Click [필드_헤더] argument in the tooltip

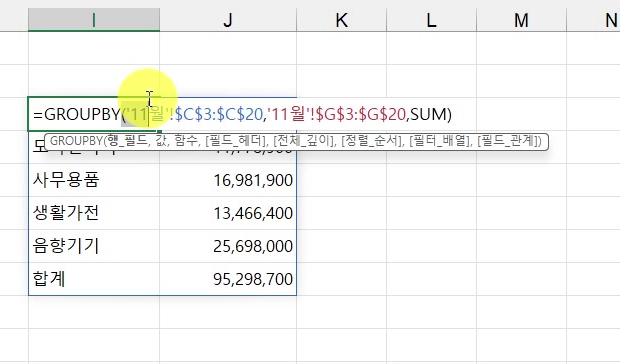pos(236,141)
